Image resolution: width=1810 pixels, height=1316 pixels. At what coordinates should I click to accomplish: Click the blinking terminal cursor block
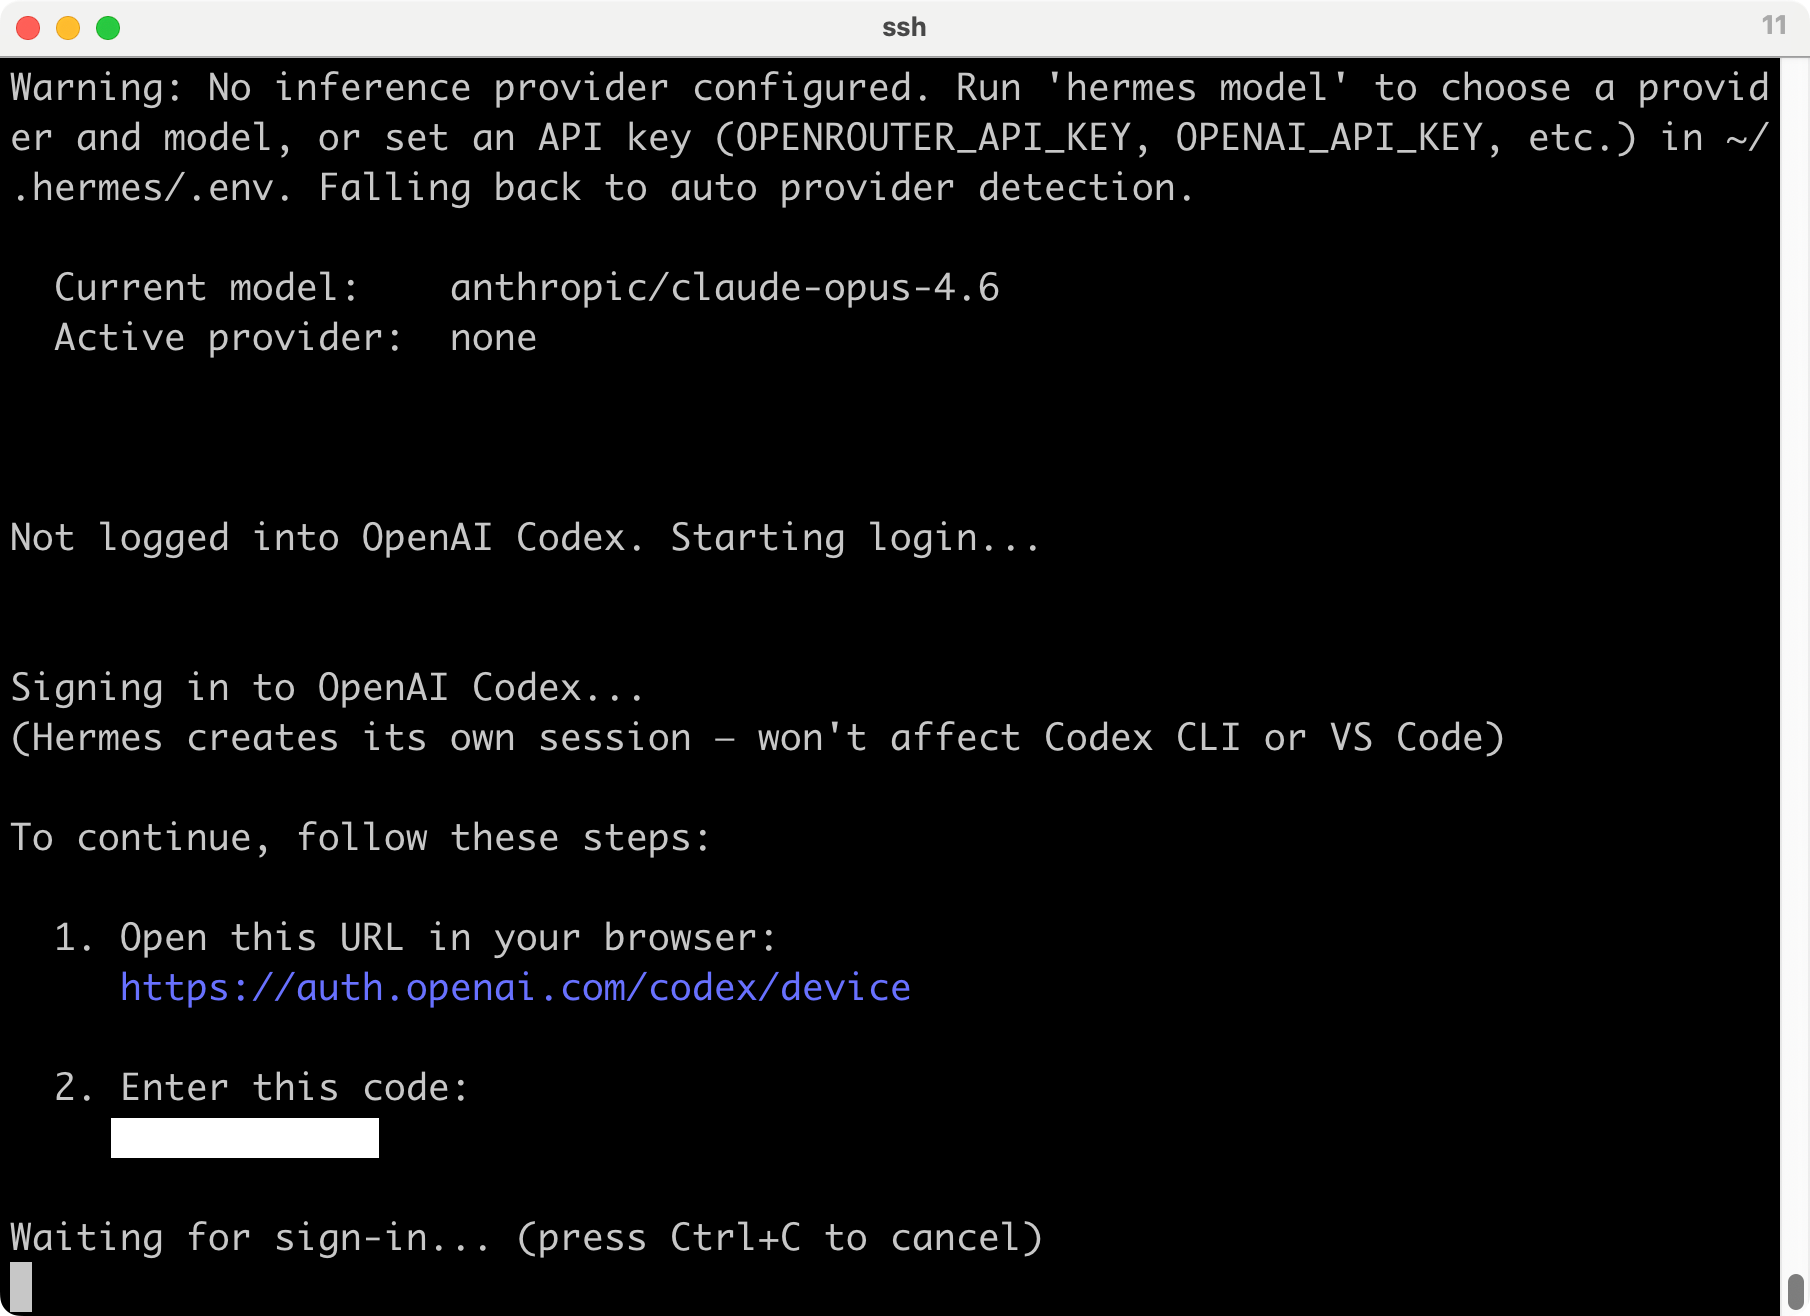[21, 1287]
